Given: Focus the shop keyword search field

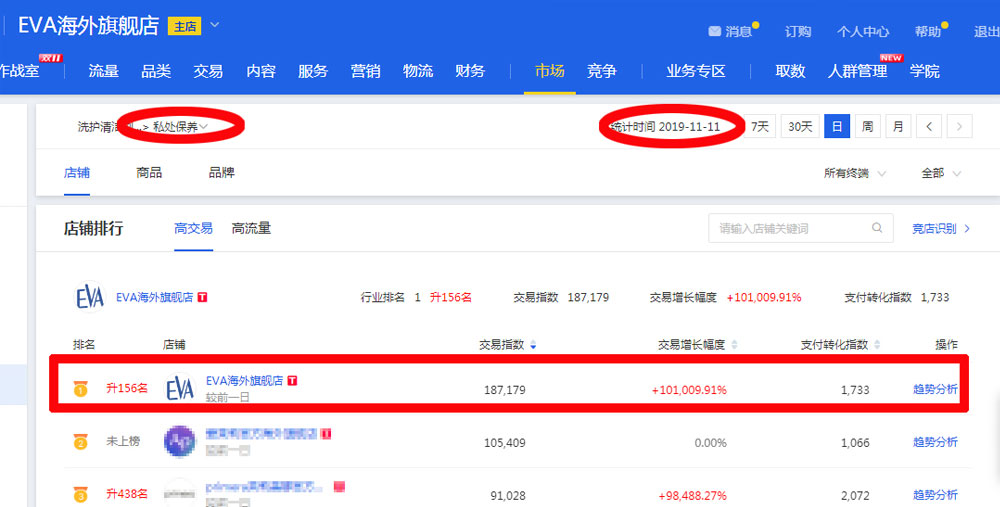Looking at the screenshot, I should [800, 228].
